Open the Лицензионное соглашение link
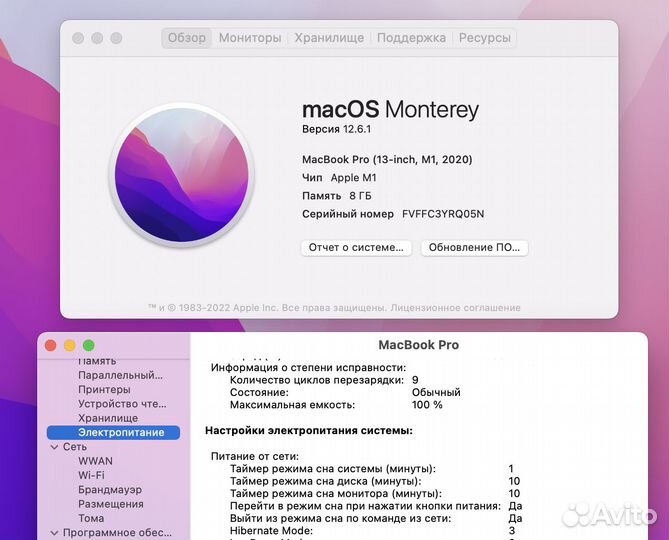This screenshot has width=669, height=540. click(455, 308)
